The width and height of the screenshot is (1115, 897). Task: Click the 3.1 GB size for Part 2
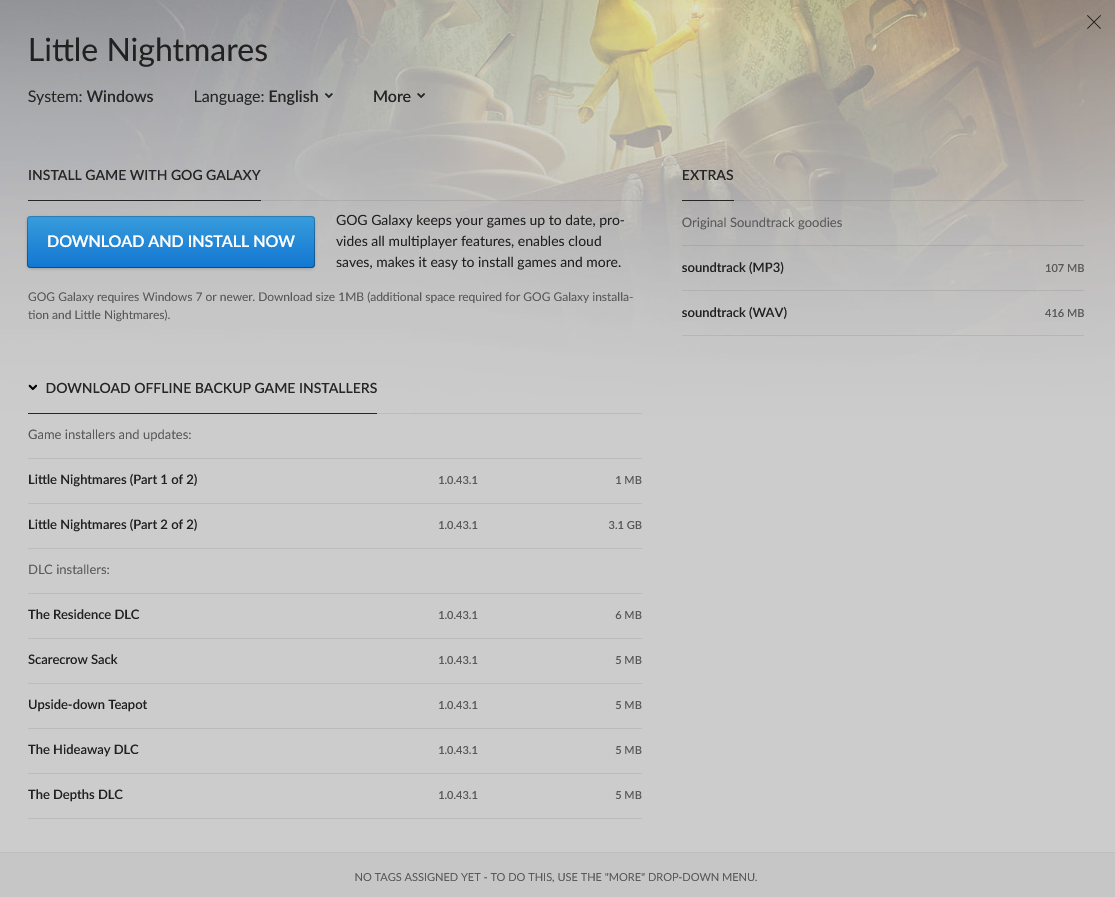click(624, 525)
